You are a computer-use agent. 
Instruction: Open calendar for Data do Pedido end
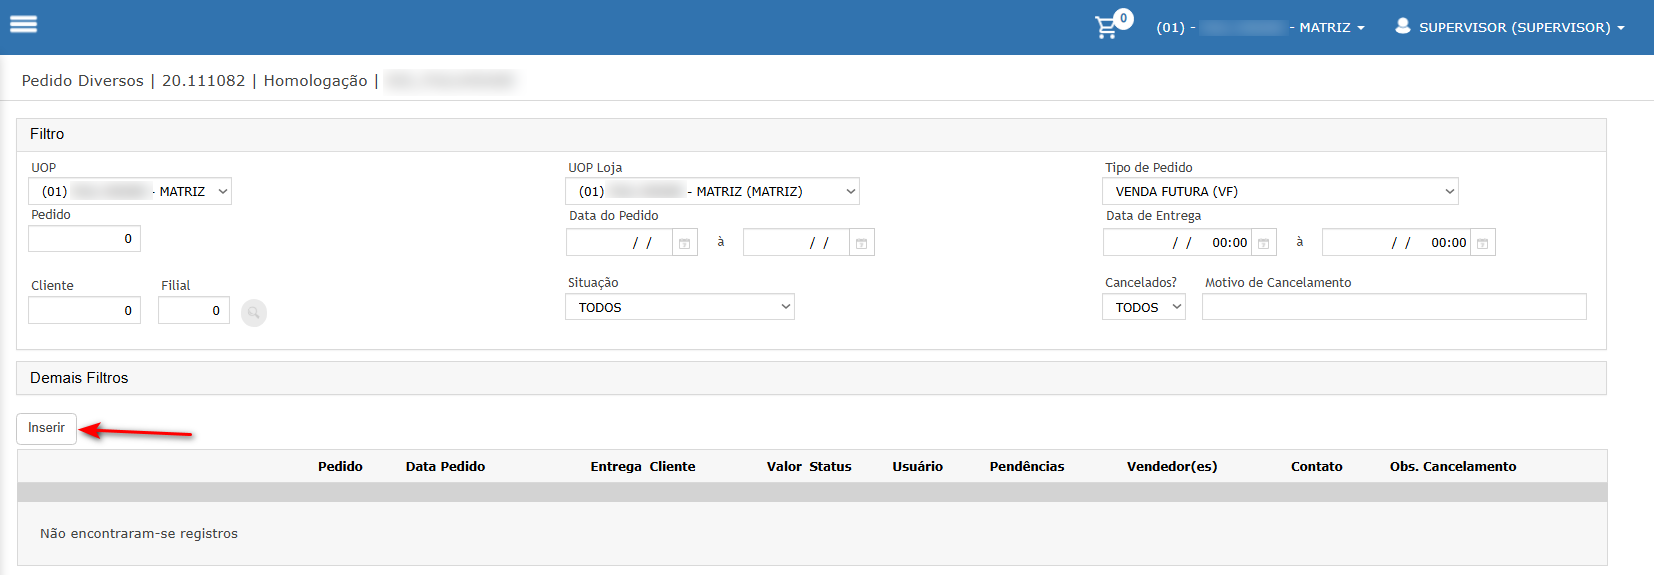(862, 243)
